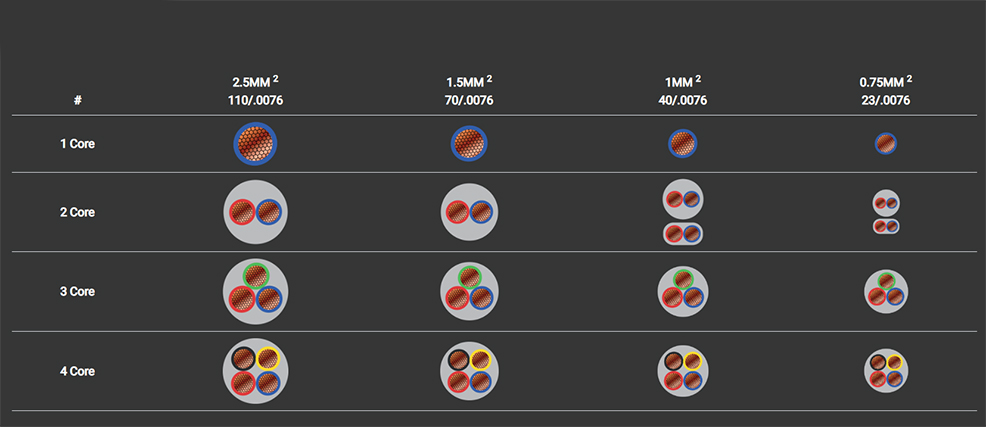Click the 4 Core 1.5MM cable icon

click(469, 371)
